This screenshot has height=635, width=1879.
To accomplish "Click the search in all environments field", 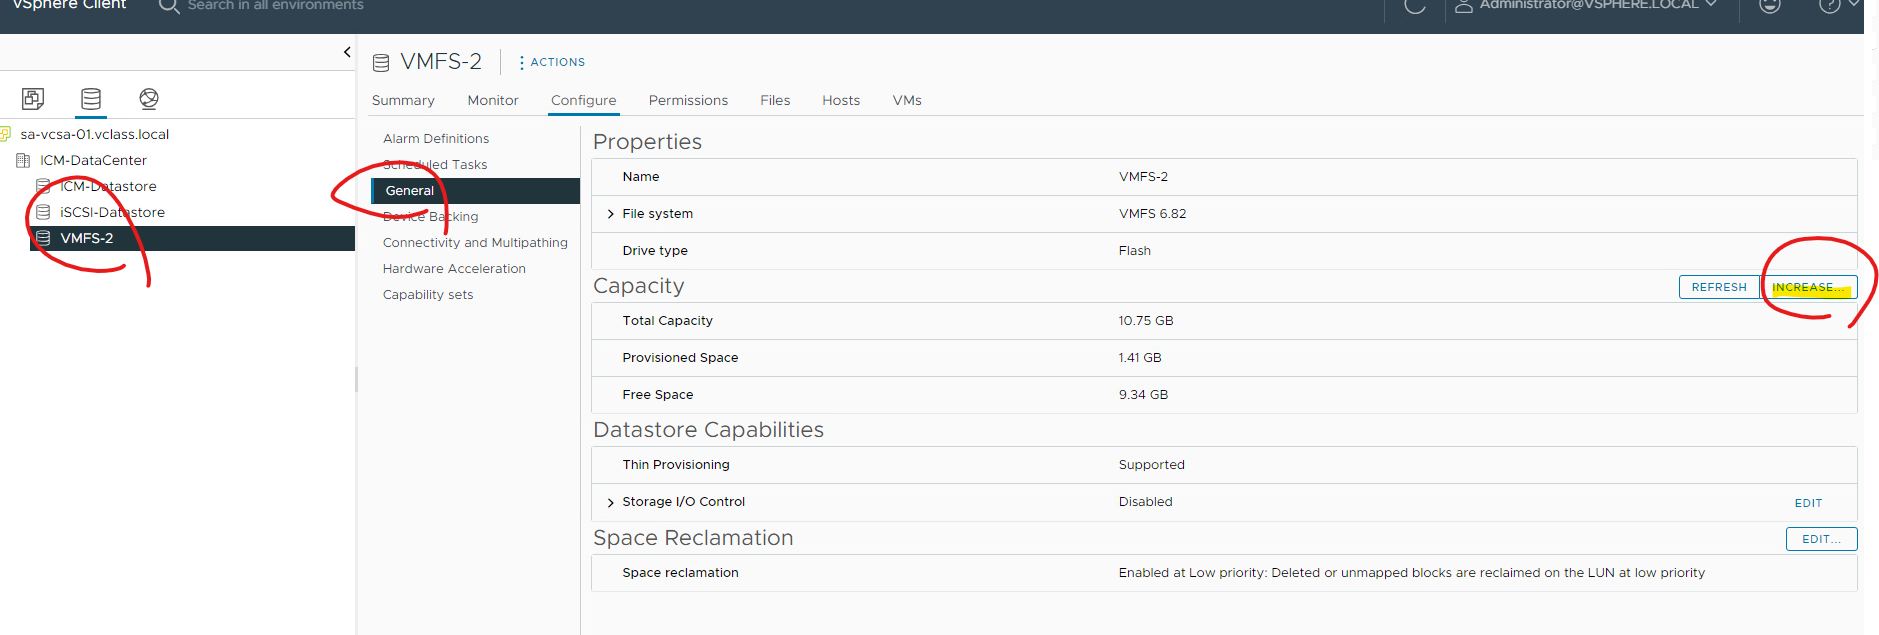I will (276, 5).
